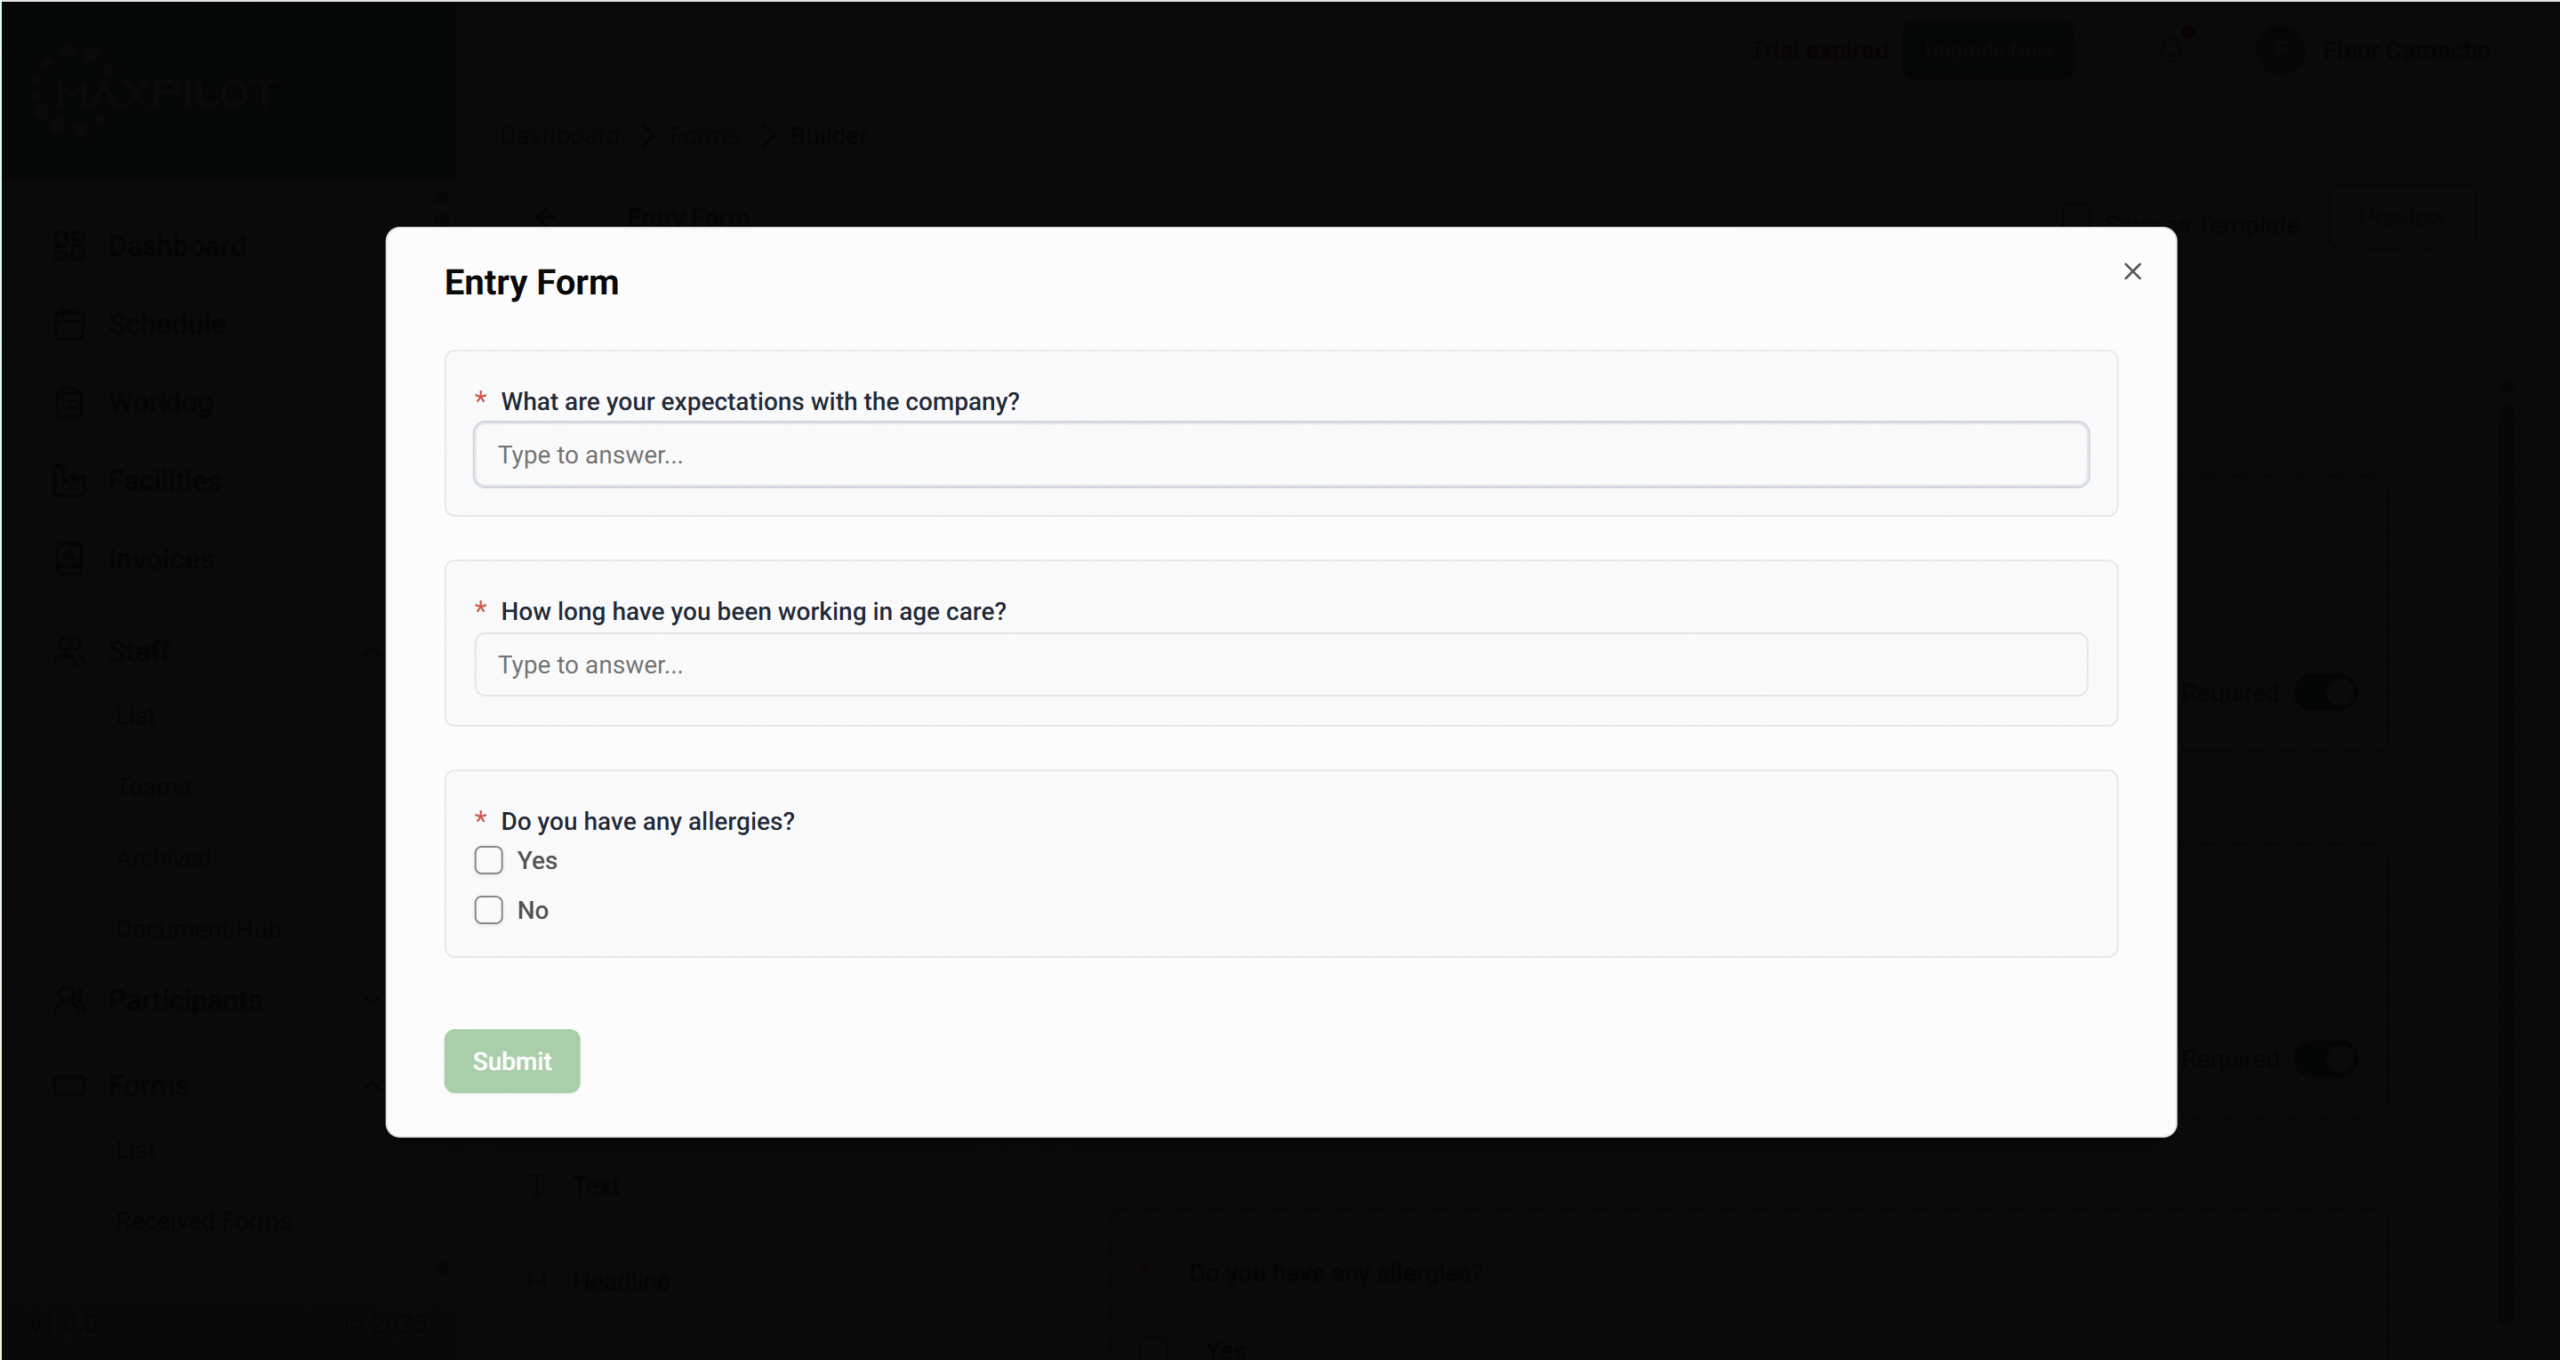The image size is (2560, 1360).
Task: Click the Invoices icon in sidebar
Action: point(68,559)
